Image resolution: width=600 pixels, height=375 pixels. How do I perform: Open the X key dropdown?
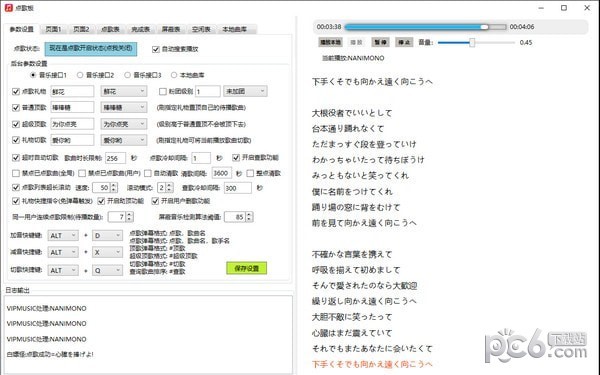click(x=108, y=252)
